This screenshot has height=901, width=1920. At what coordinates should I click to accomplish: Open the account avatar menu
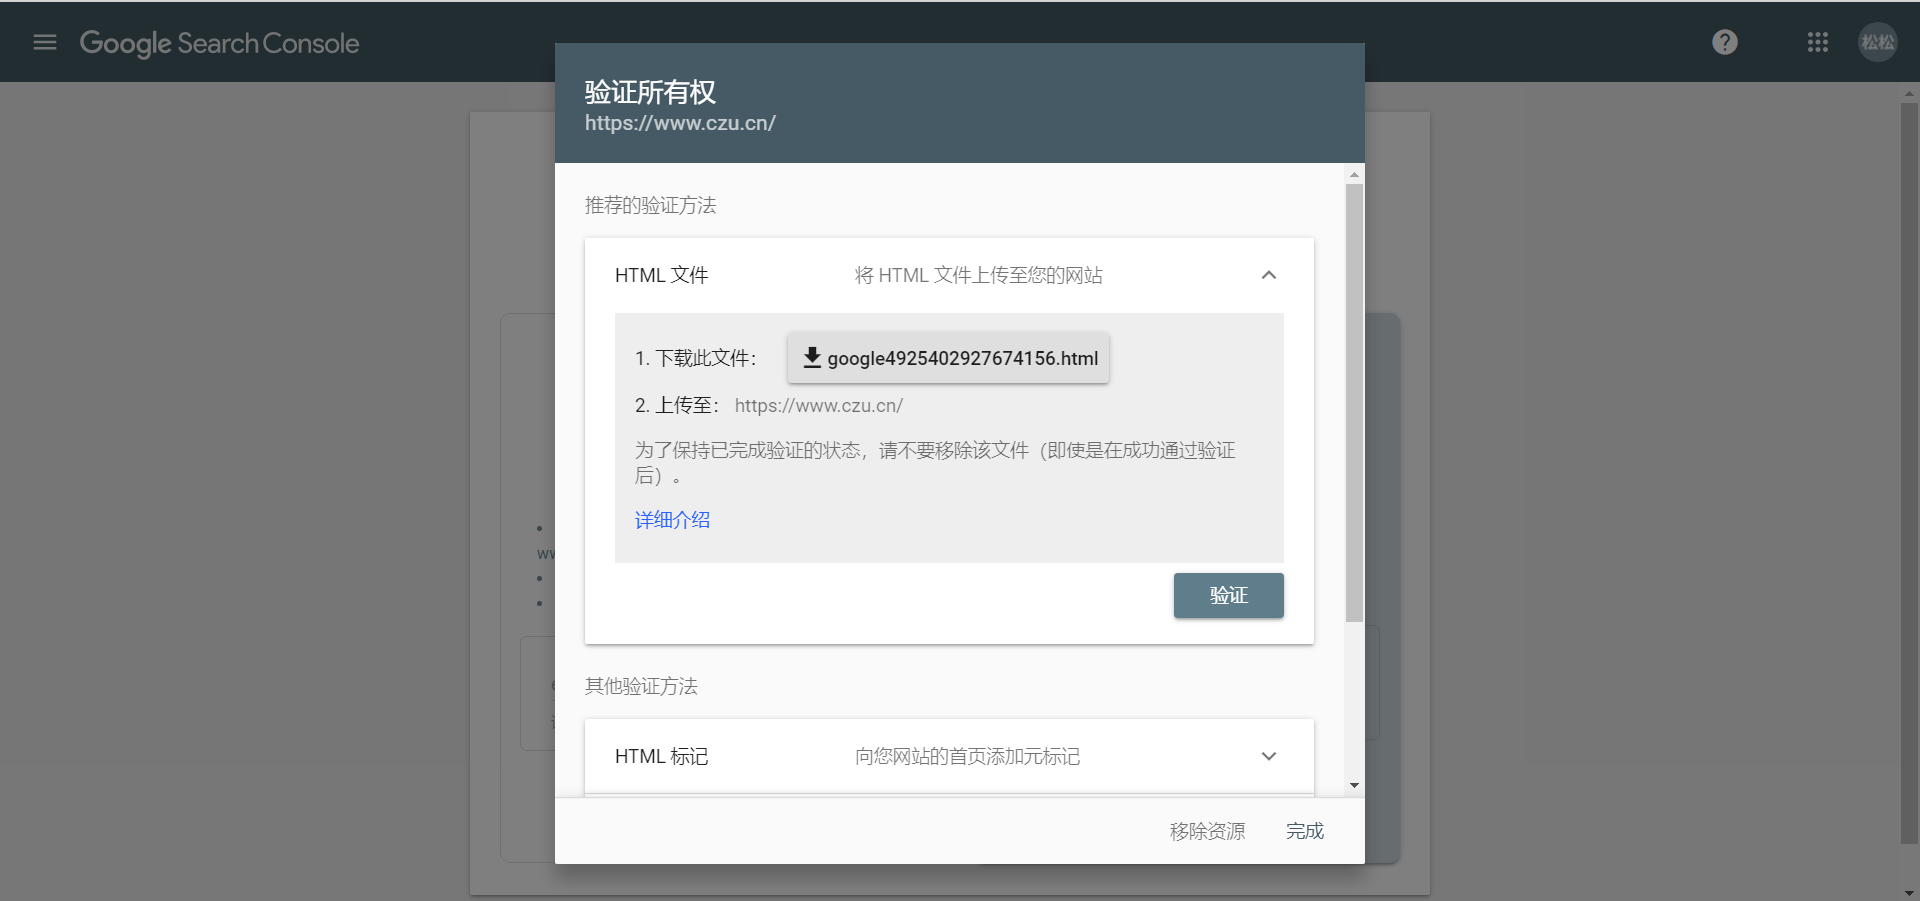tap(1877, 42)
